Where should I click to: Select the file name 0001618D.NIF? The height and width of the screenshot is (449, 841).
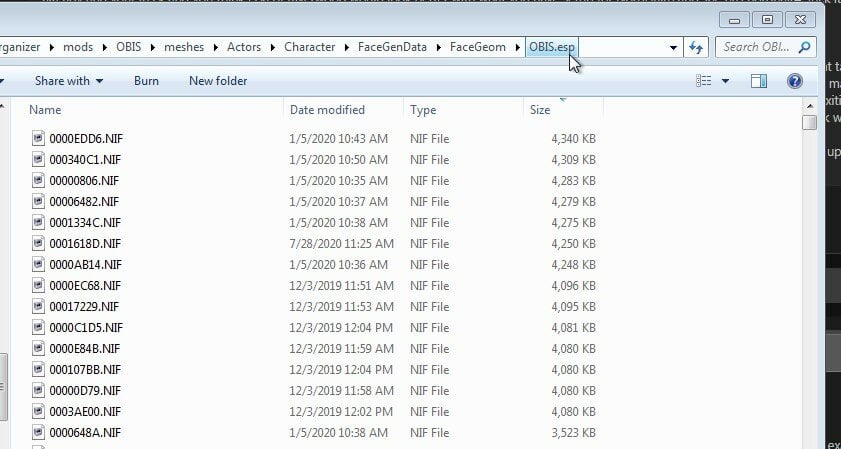click(85, 244)
